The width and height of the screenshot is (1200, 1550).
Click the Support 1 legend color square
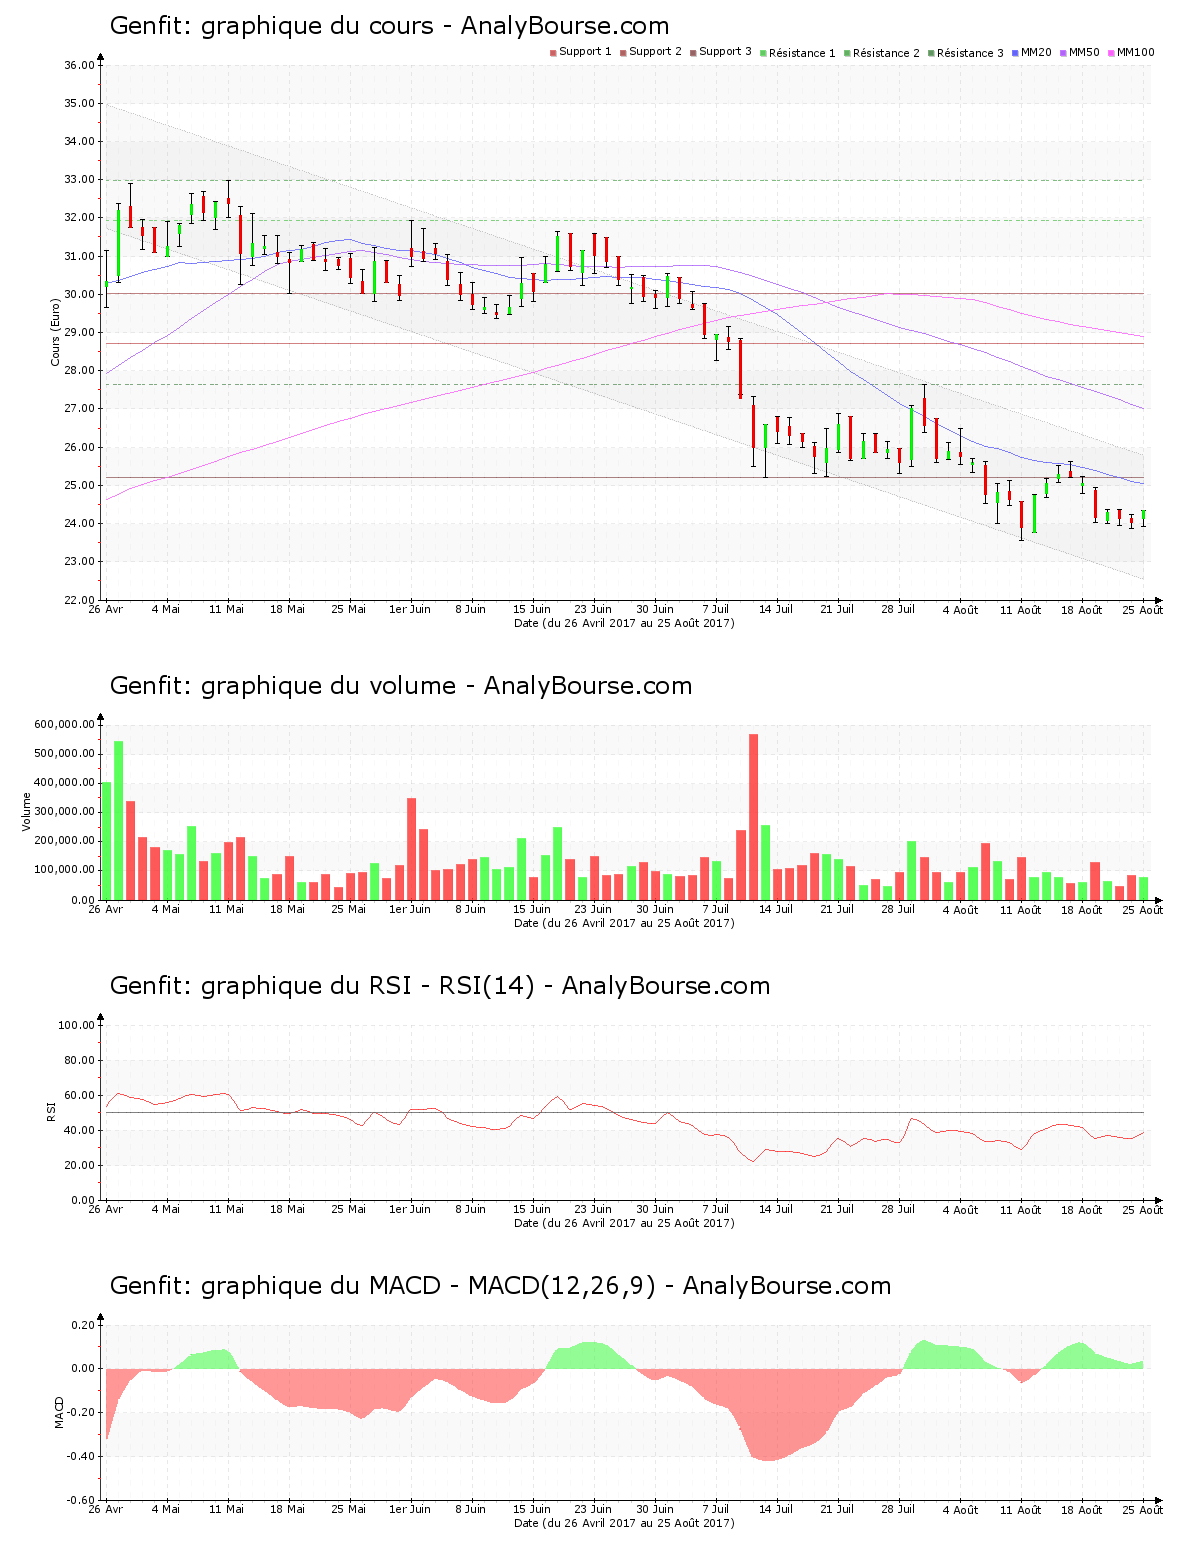tap(553, 52)
